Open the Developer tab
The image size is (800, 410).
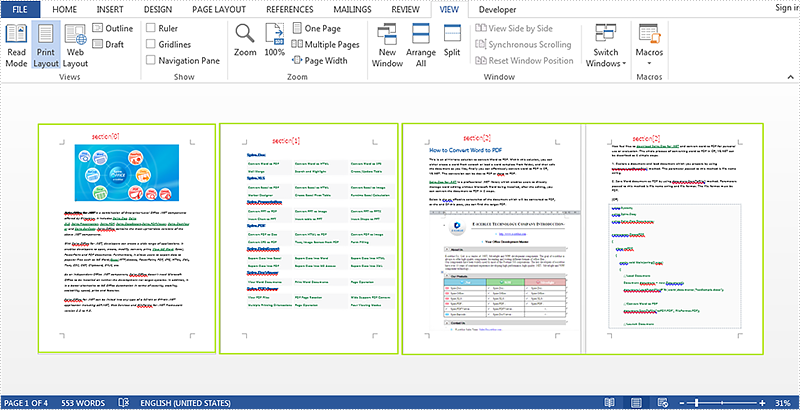coord(497,9)
